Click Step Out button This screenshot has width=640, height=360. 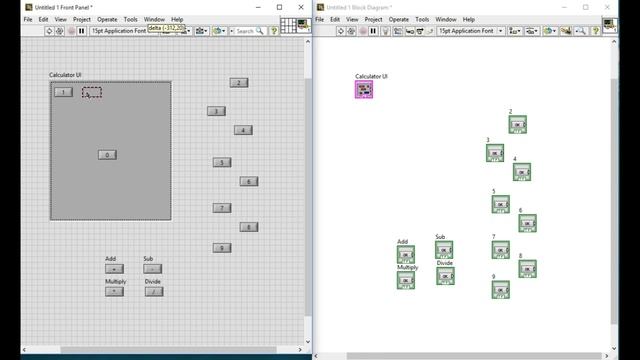click(x=430, y=31)
